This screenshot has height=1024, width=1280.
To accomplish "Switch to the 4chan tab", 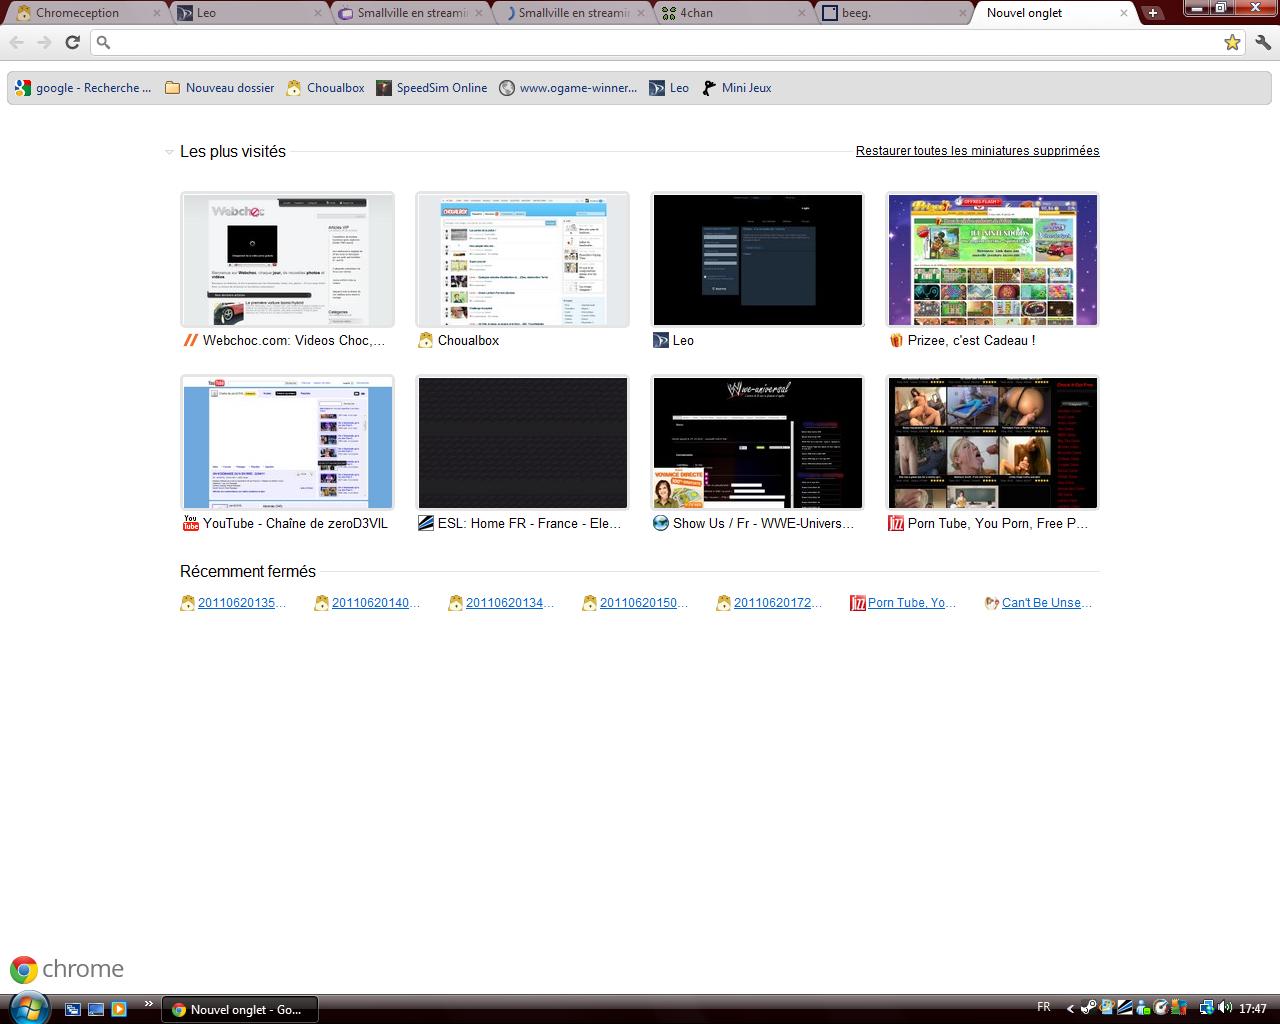I will pyautogui.click(x=732, y=13).
